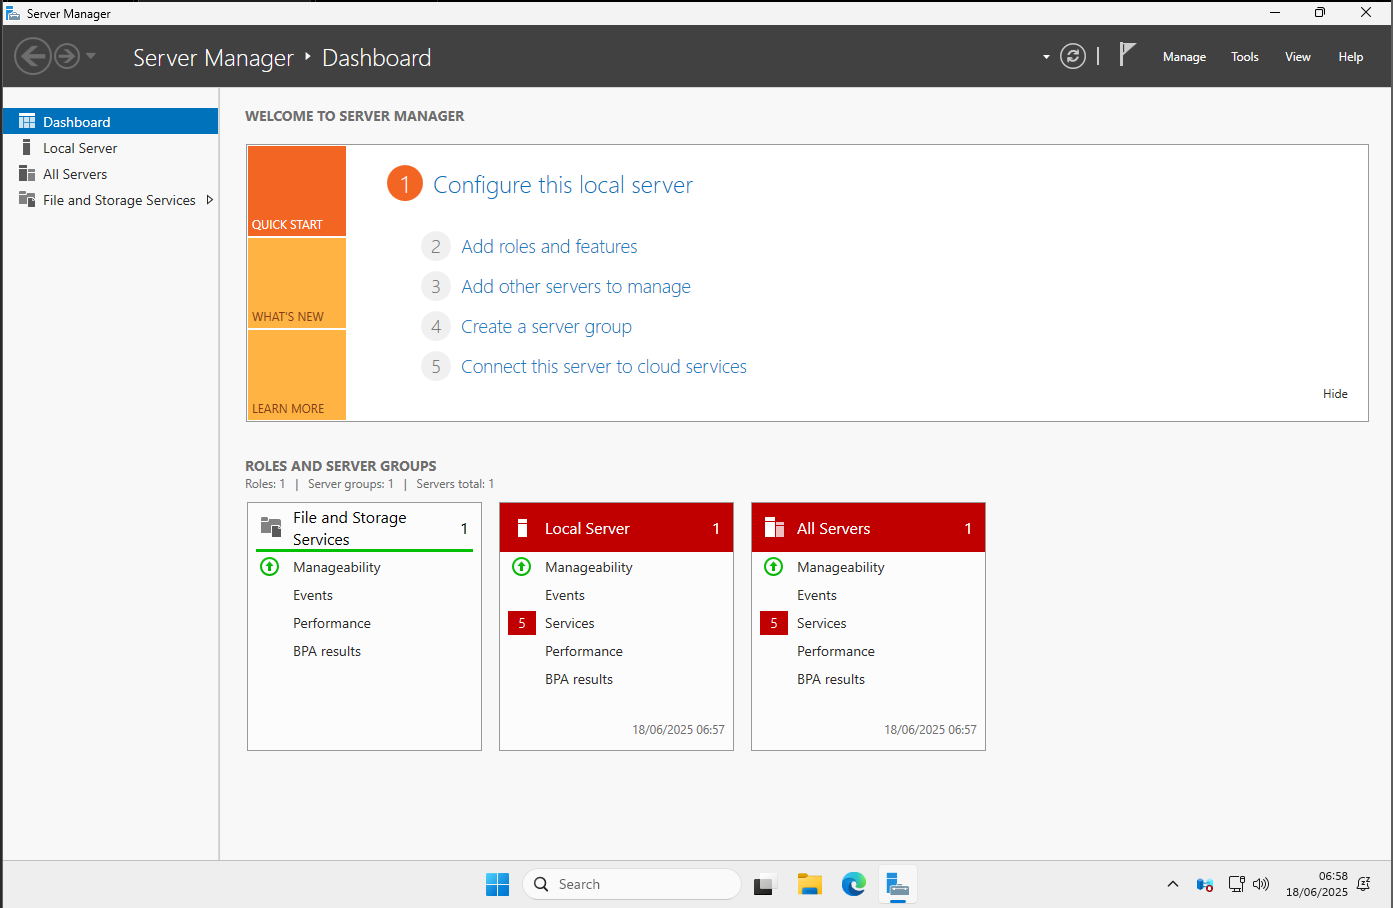
Task: Click Manageability status icon in All Servers tile
Action: pyautogui.click(x=774, y=567)
